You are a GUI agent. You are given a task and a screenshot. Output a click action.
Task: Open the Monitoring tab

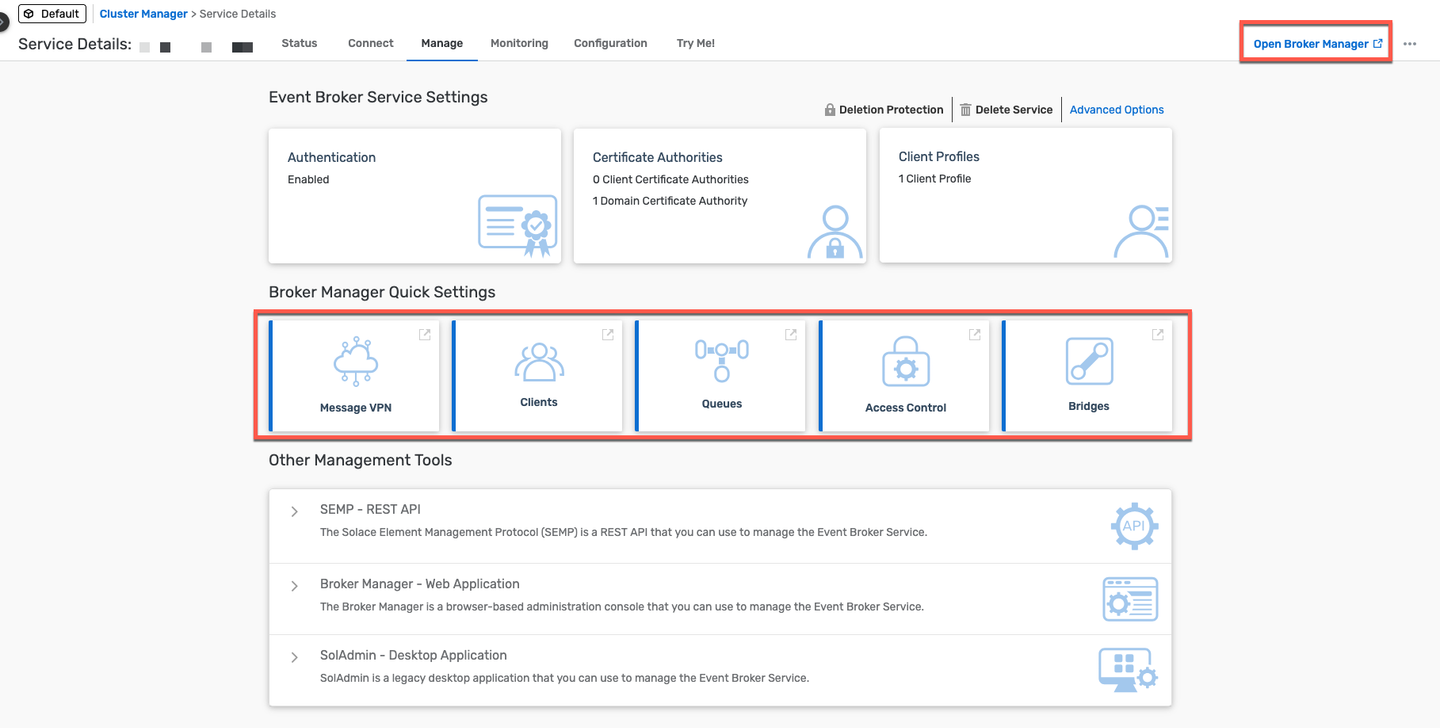(519, 43)
